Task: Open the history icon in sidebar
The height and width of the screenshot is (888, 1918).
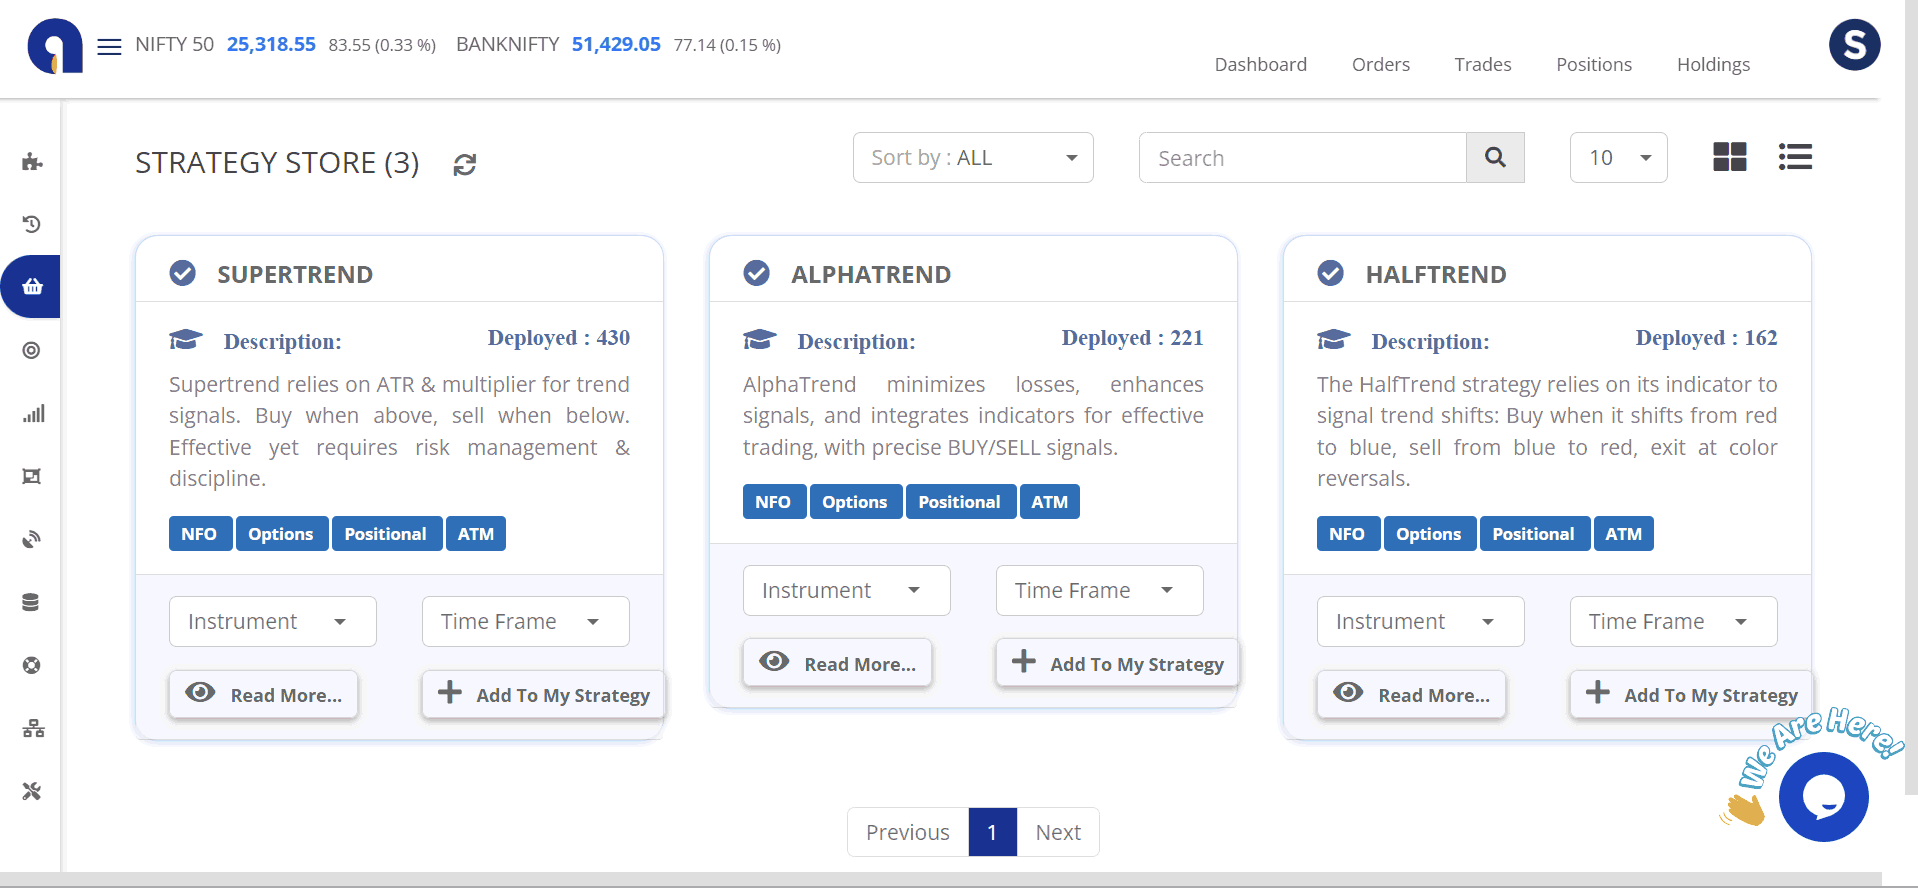Action: point(32,224)
